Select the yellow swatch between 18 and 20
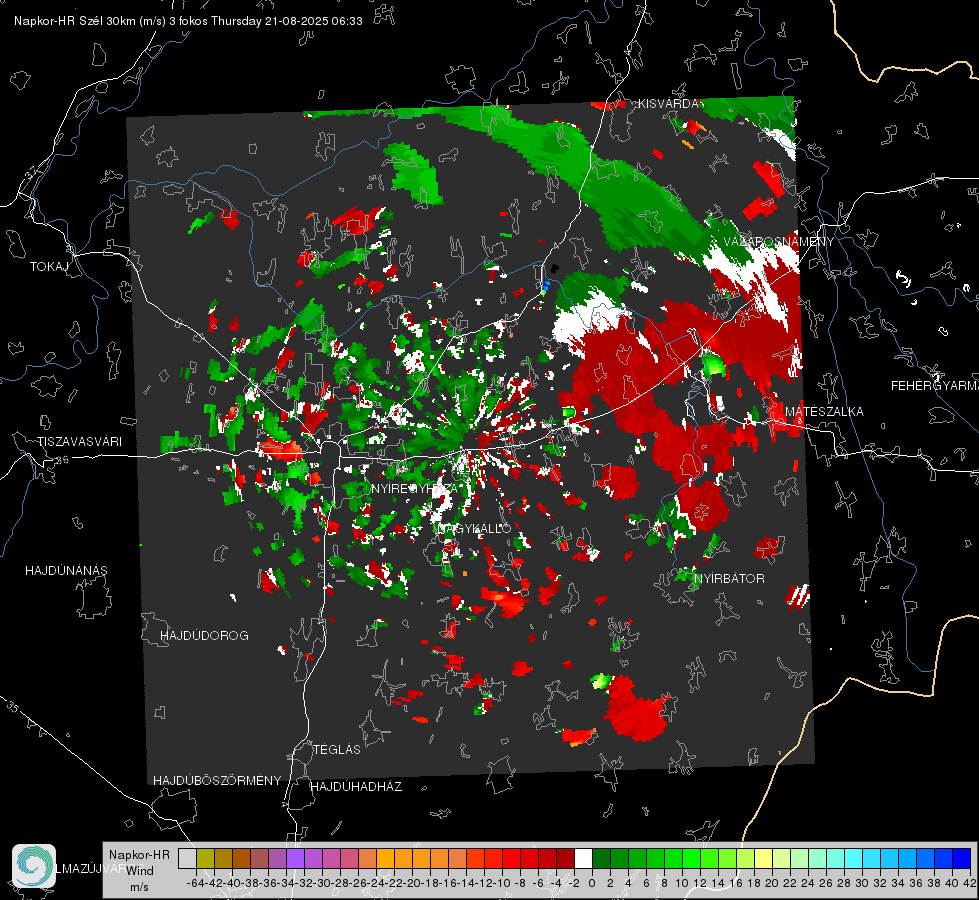Image resolution: width=979 pixels, height=900 pixels. (763, 858)
